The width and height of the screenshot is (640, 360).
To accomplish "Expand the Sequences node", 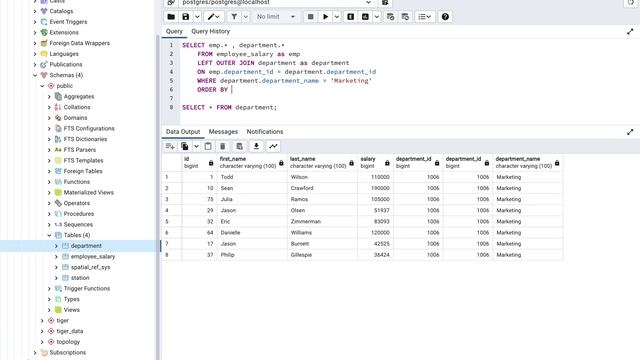I will (x=49, y=224).
